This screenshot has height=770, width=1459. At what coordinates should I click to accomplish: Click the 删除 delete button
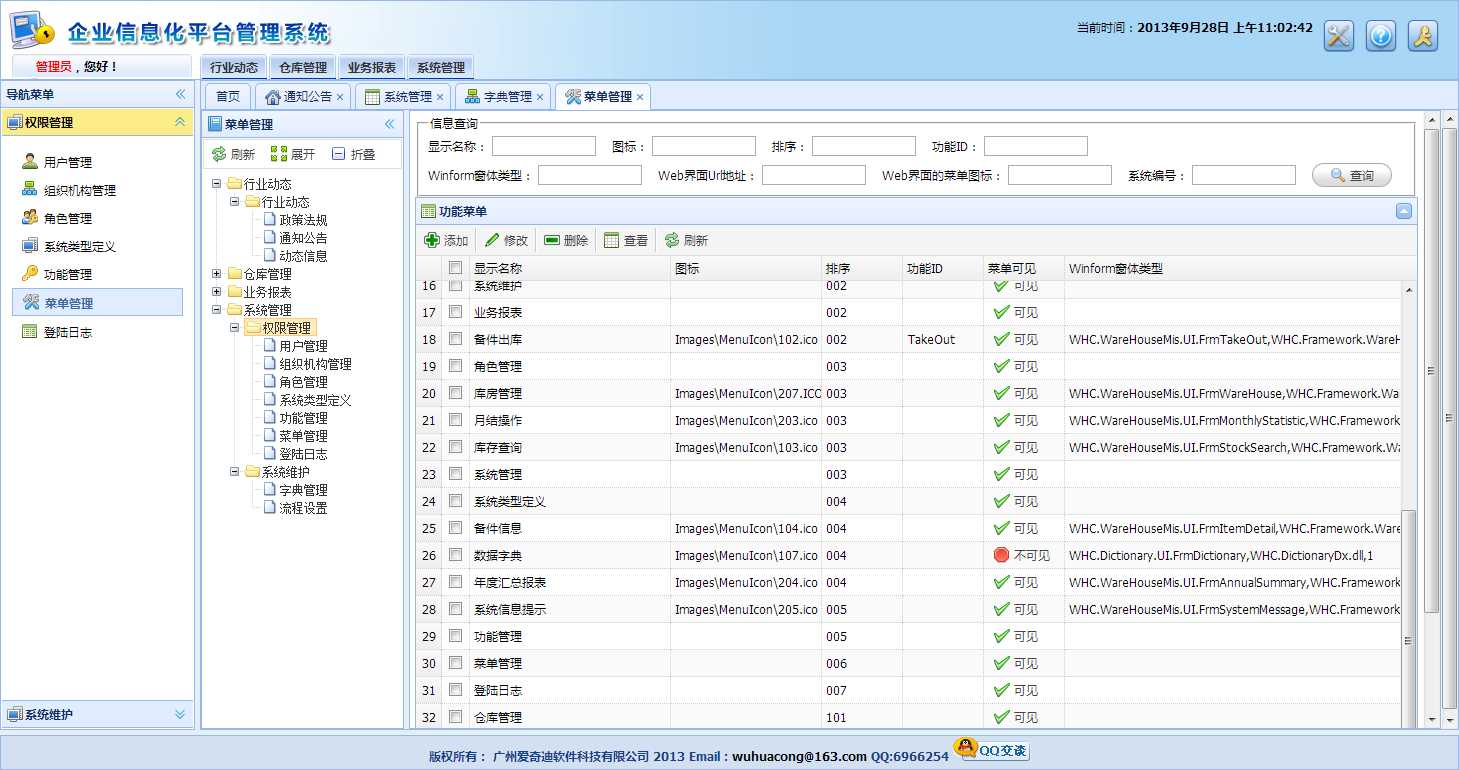(x=566, y=240)
